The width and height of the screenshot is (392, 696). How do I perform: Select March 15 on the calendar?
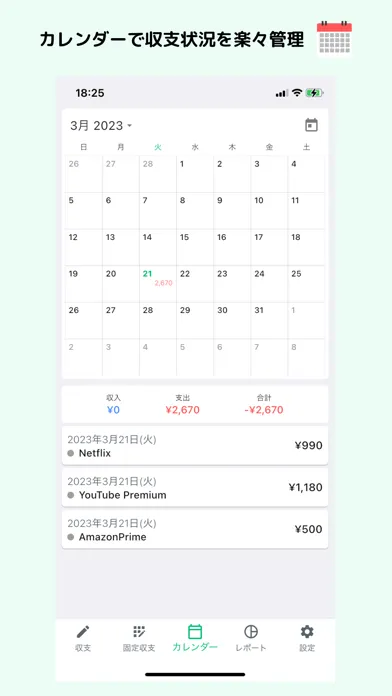point(195,247)
